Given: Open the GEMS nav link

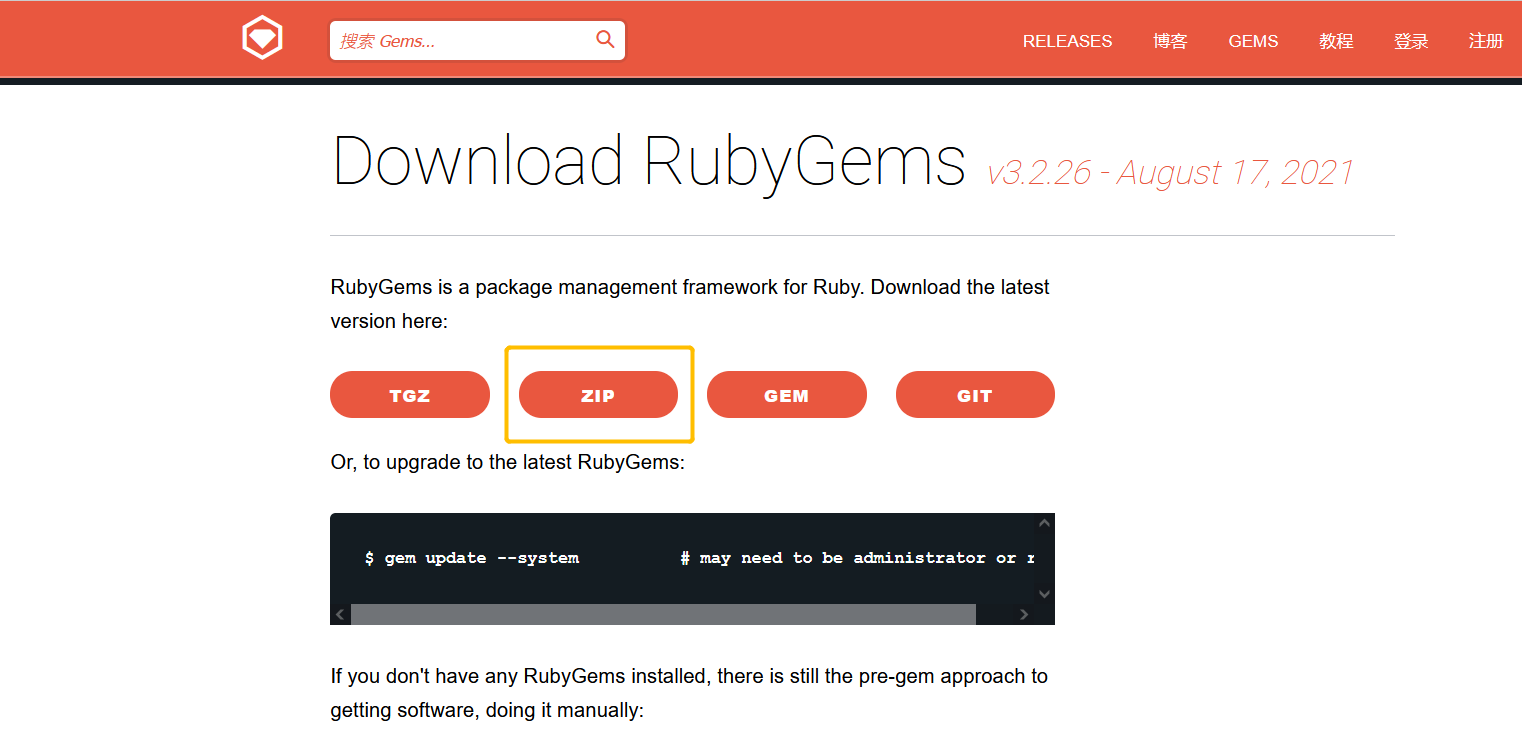Looking at the screenshot, I should coord(1253,41).
